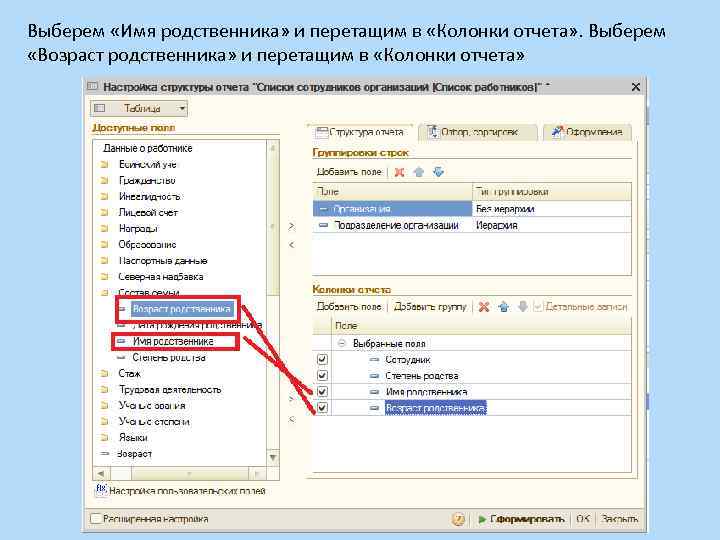
Task: Open Тип группировки cell showing Без иерархии
Action: point(551,209)
